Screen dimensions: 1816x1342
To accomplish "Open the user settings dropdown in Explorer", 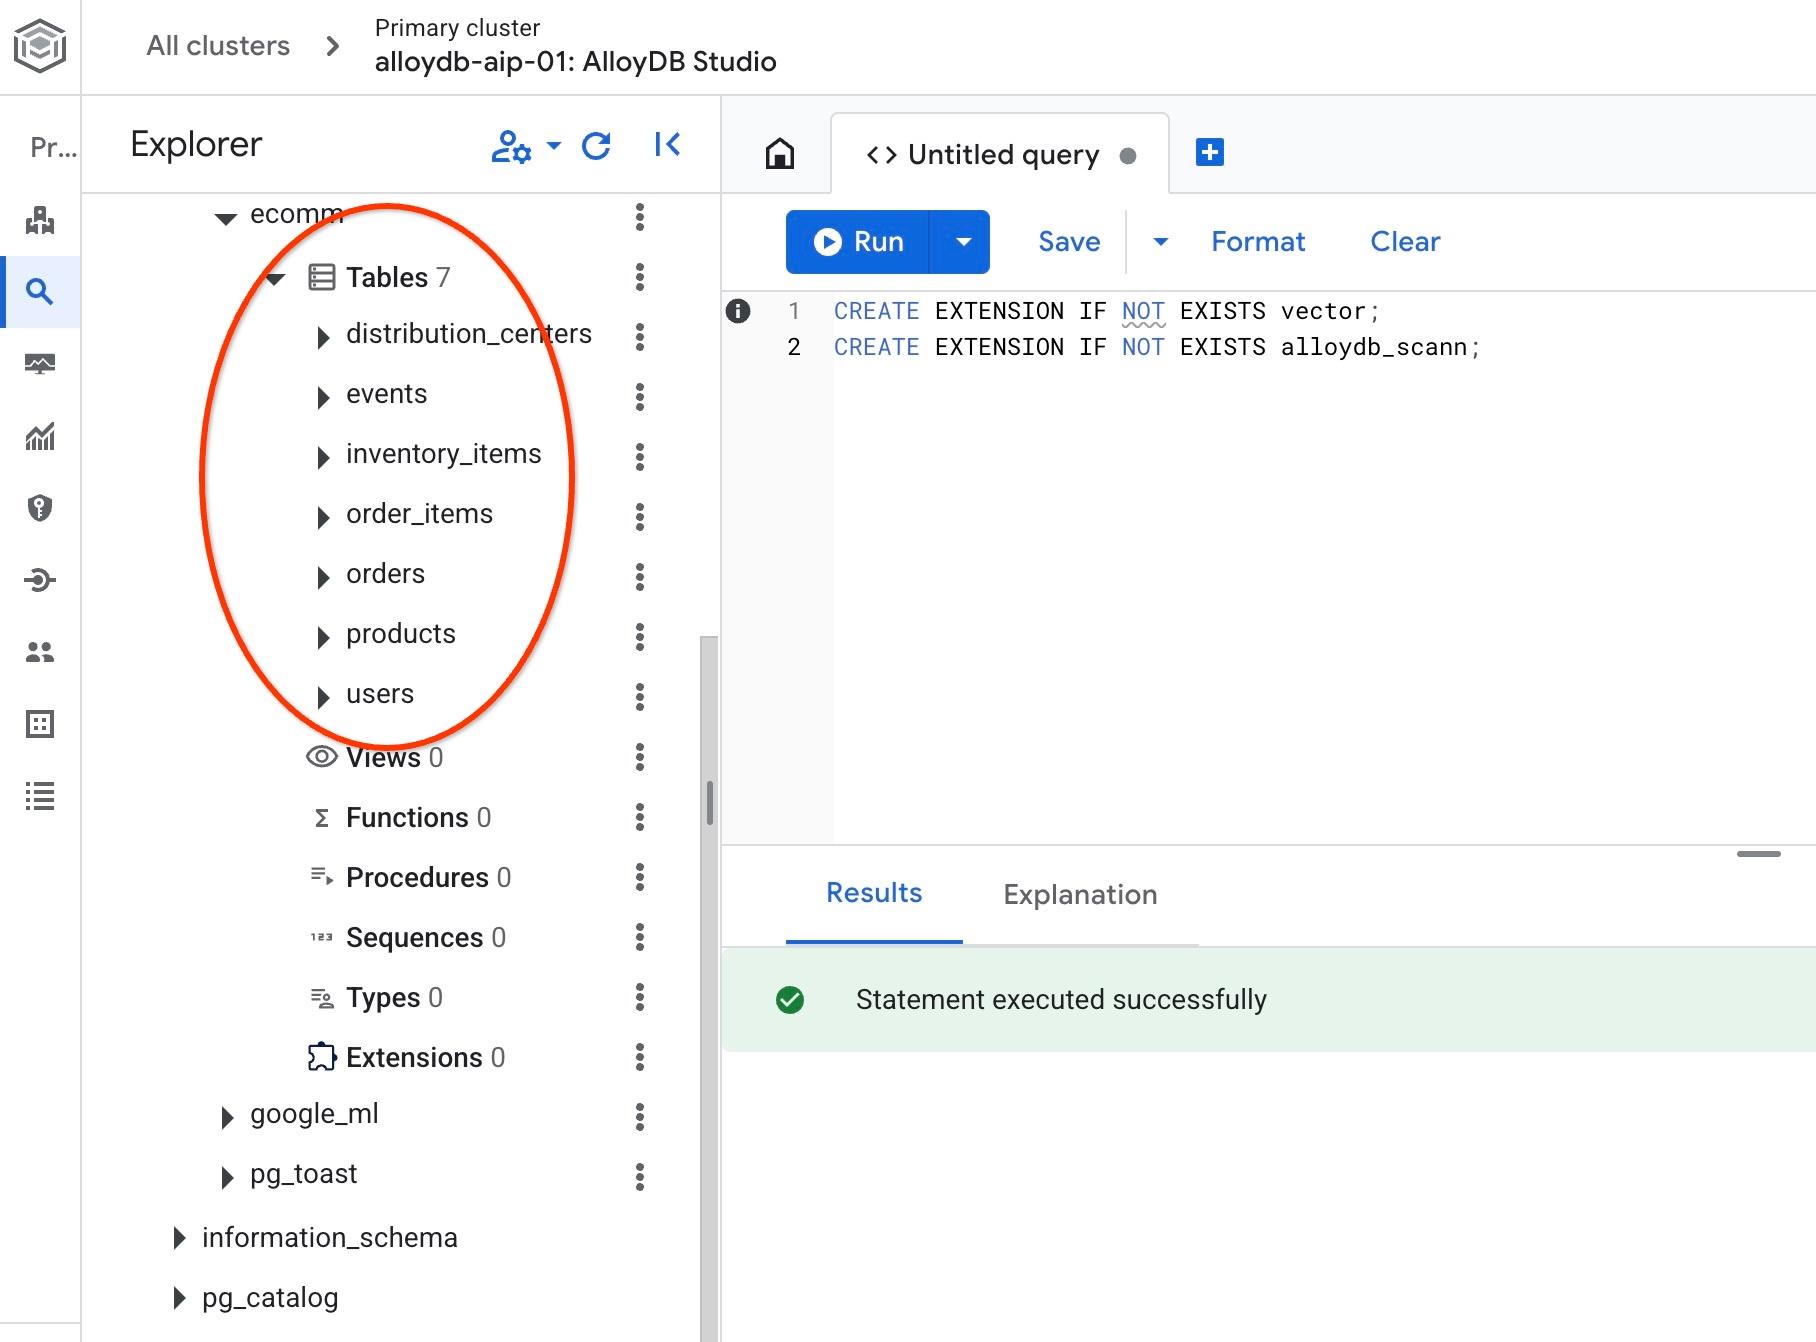I will click(x=525, y=147).
